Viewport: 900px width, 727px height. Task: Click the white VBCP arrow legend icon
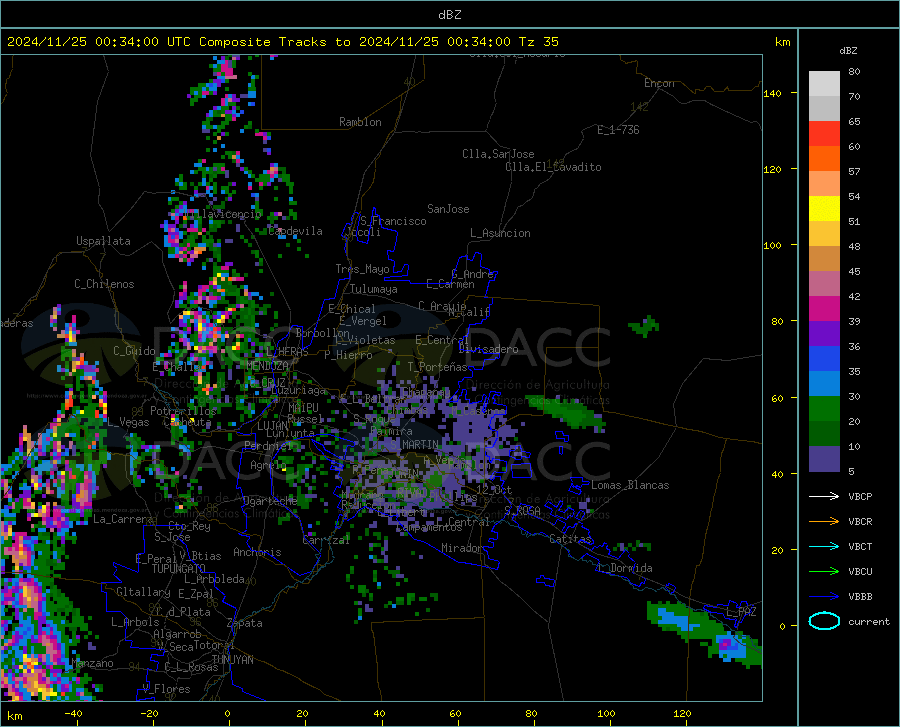(824, 496)
